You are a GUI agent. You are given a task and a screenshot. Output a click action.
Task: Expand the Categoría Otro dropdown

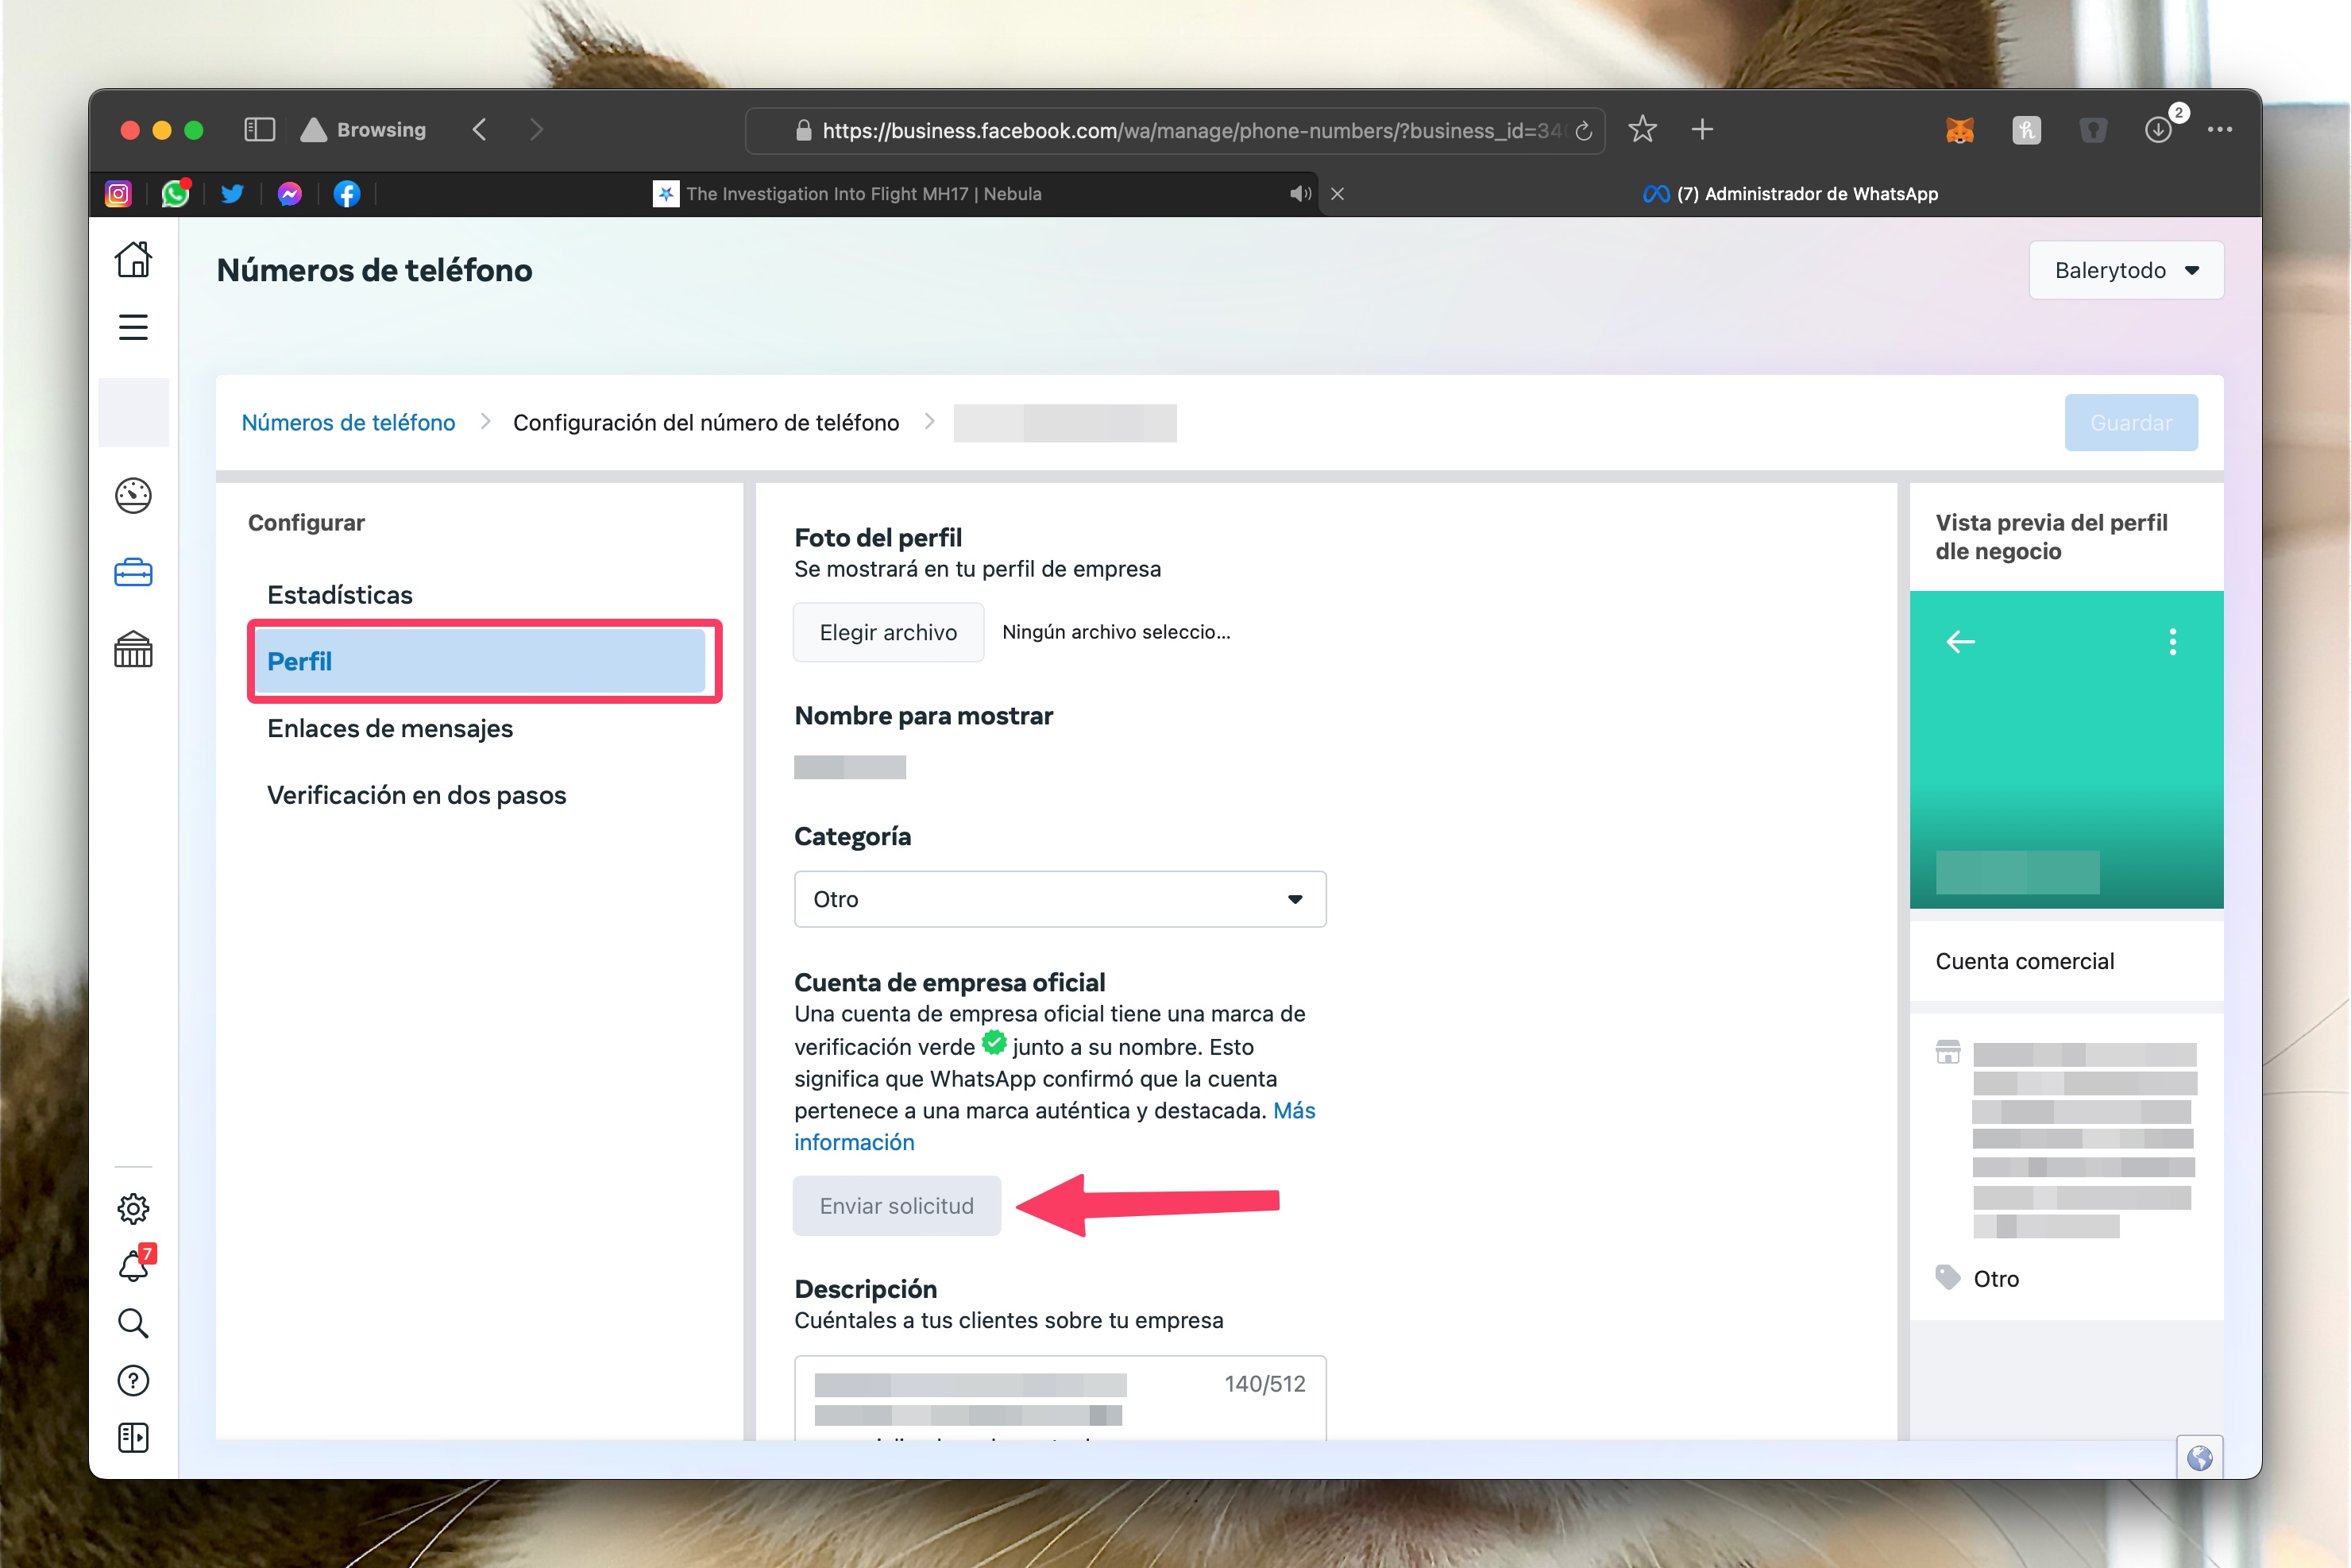point(1059,899)
